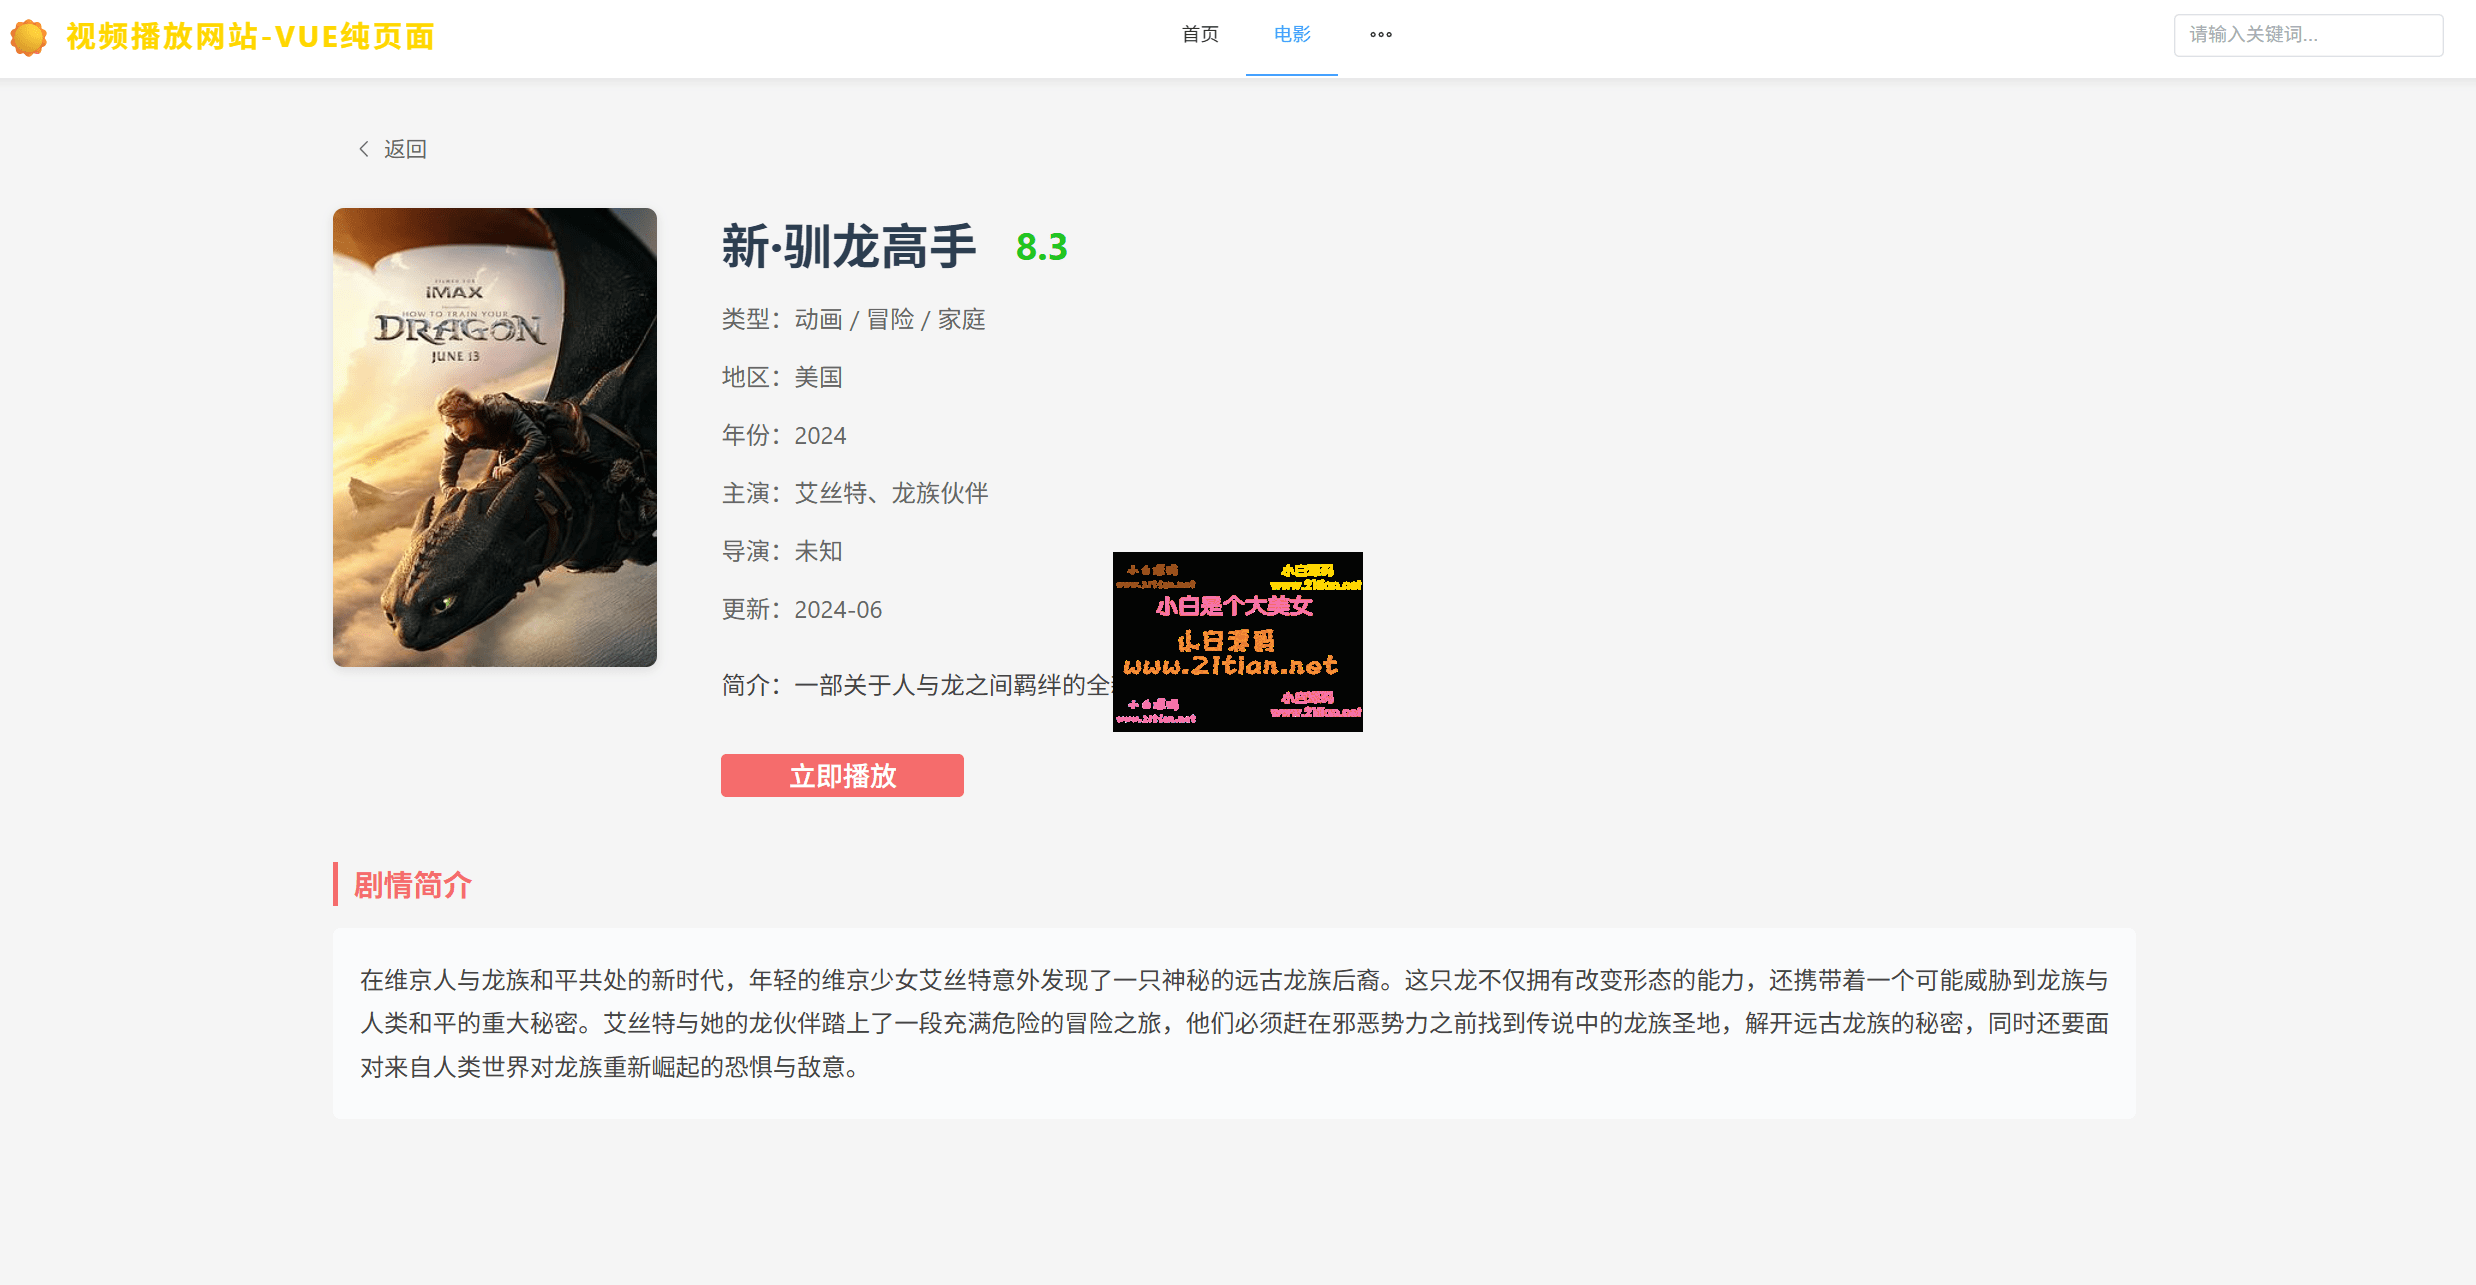
Task: Focus the 请输入关键词 search field
Action: [2308, 35]
